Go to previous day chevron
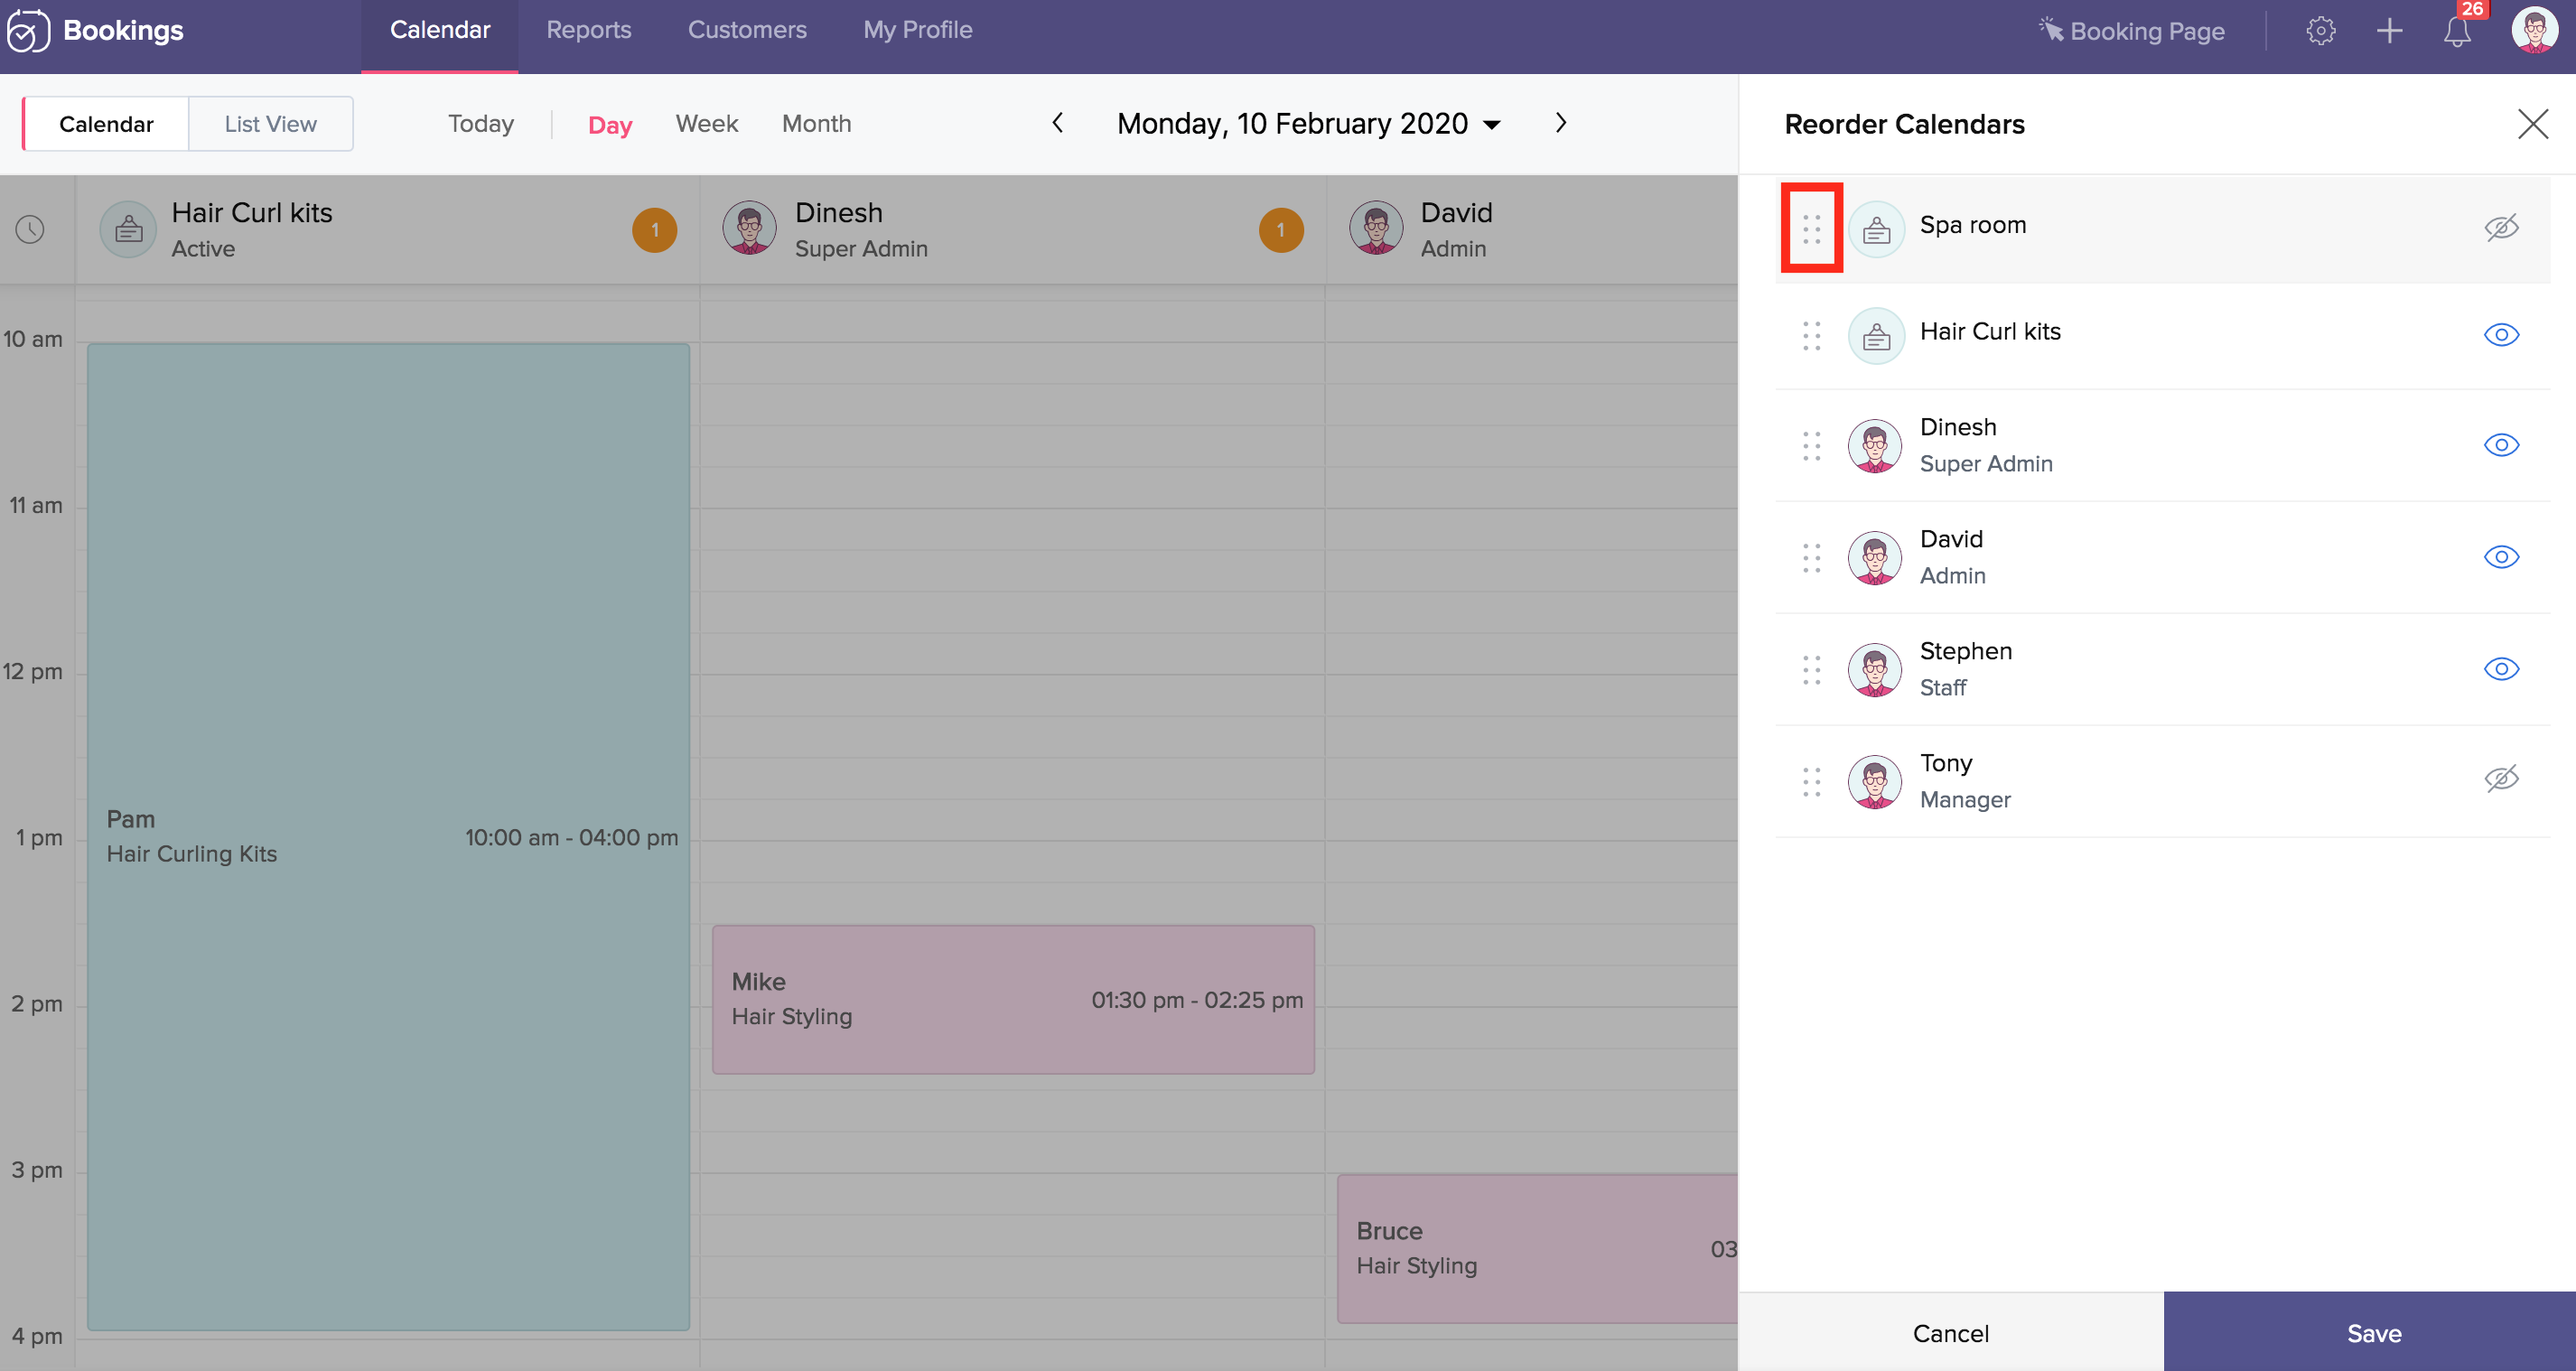The width and height of the screenshot is (2576, 1371). coord(1058,123)
